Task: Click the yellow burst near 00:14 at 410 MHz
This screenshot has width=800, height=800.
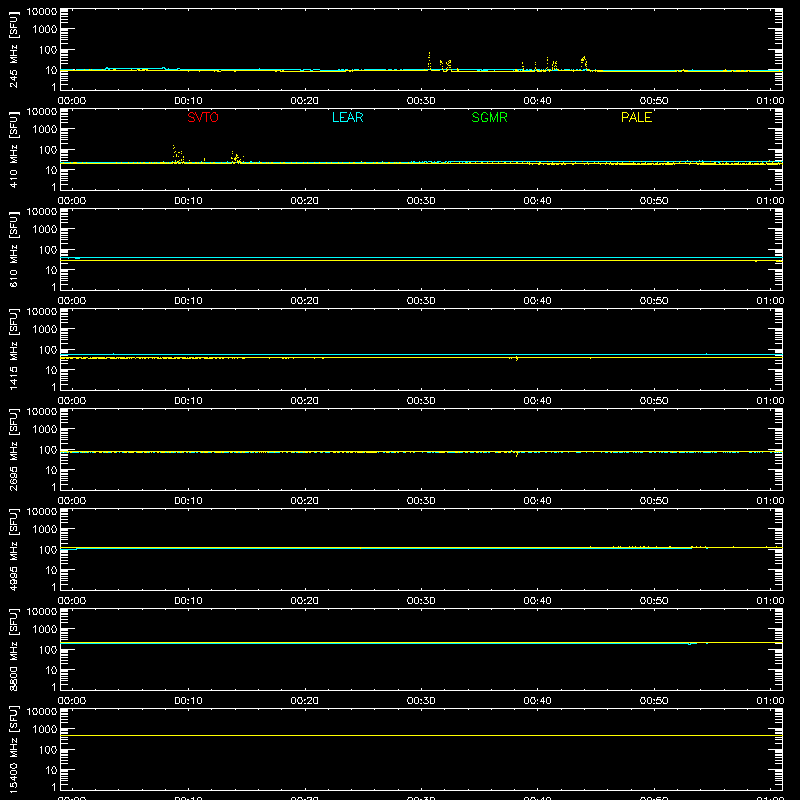Action: coord(236,157)
